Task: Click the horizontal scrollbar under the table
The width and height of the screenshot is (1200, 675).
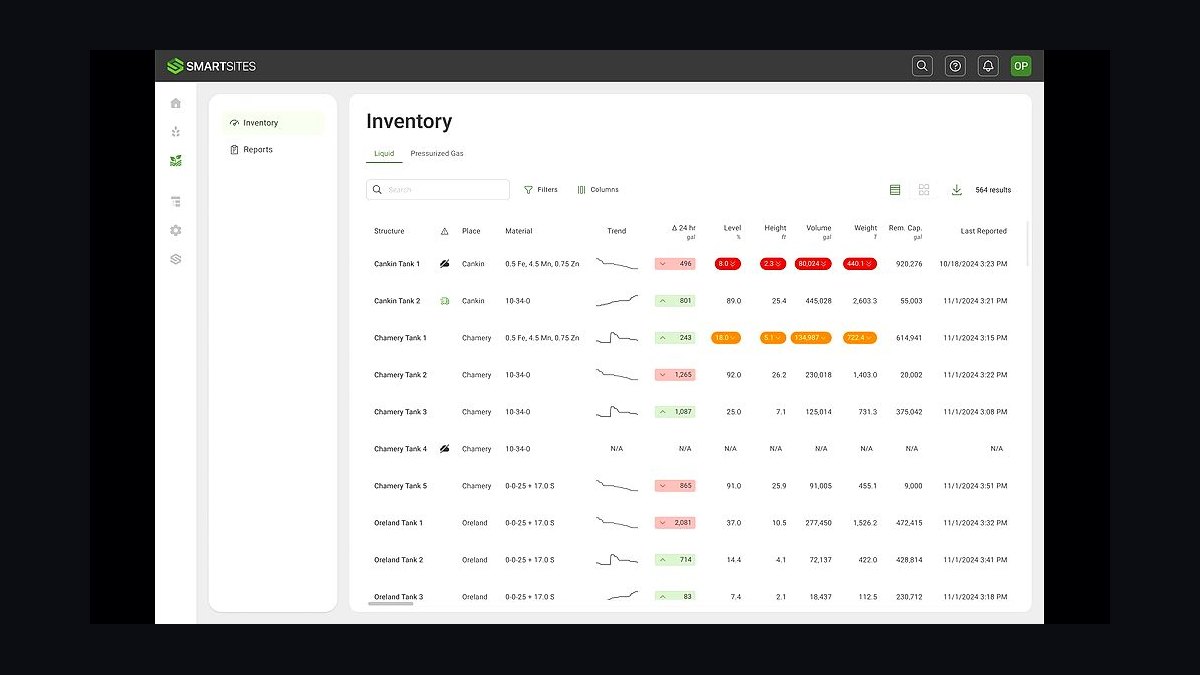Action: coord(390,604)
